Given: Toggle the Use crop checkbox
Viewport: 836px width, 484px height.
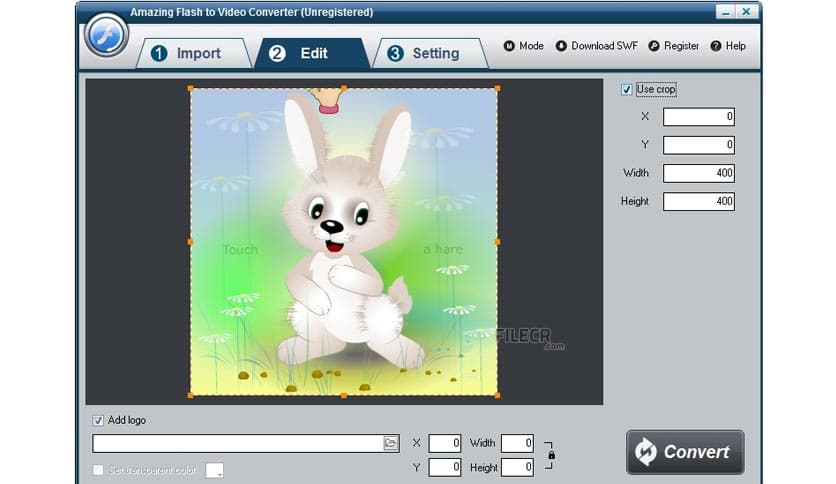Looking at the screenshot, I should coord(626,90).
